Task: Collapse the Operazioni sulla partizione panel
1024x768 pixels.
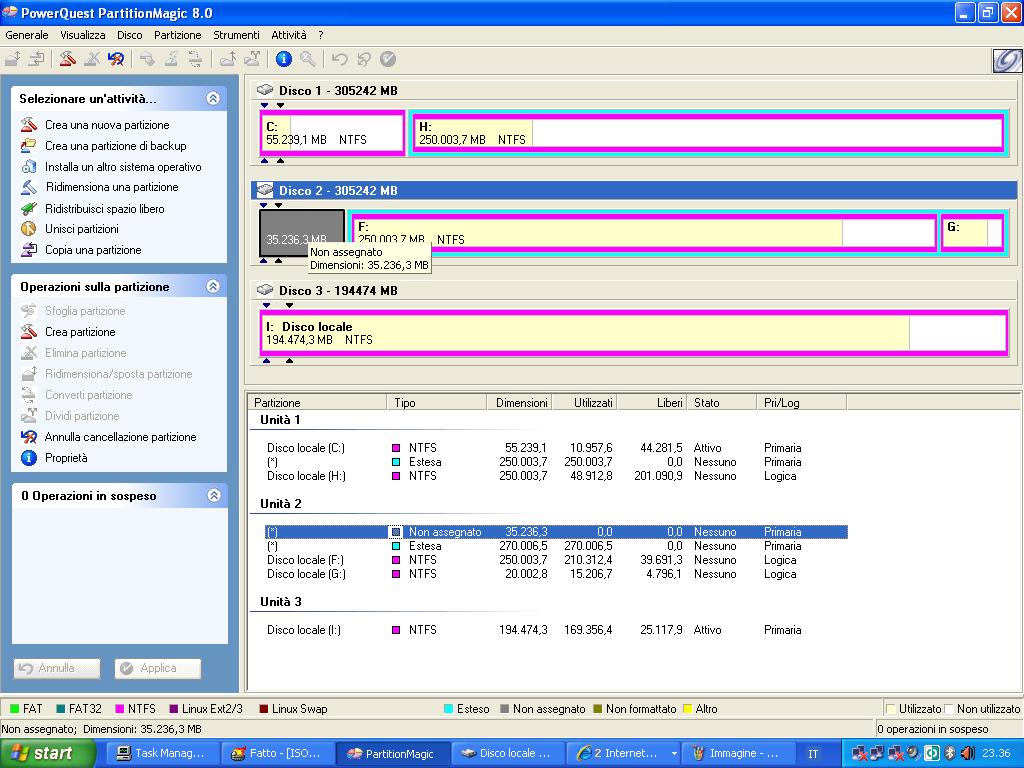Action: (213, 286)
